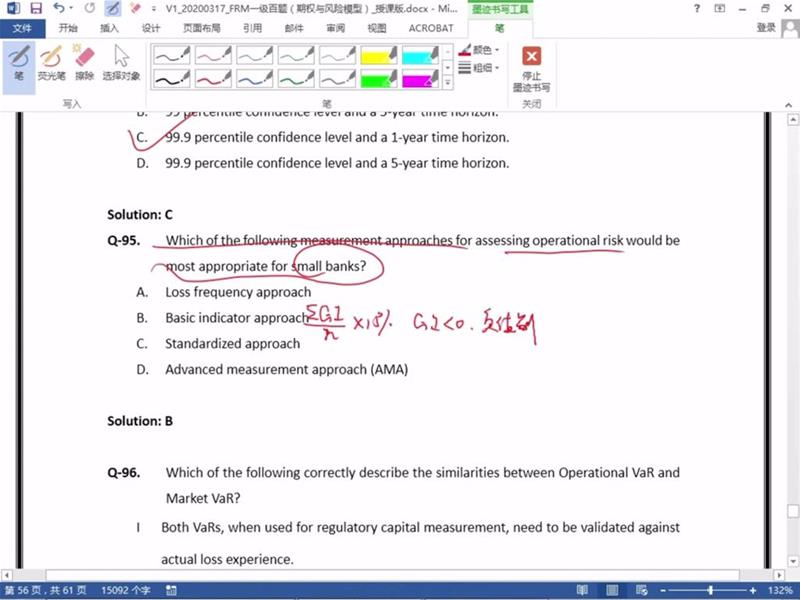This screenshot has height=600, width=800.
Task: Click the horizontal scrollbar right arrow
Action: point(779,575)
